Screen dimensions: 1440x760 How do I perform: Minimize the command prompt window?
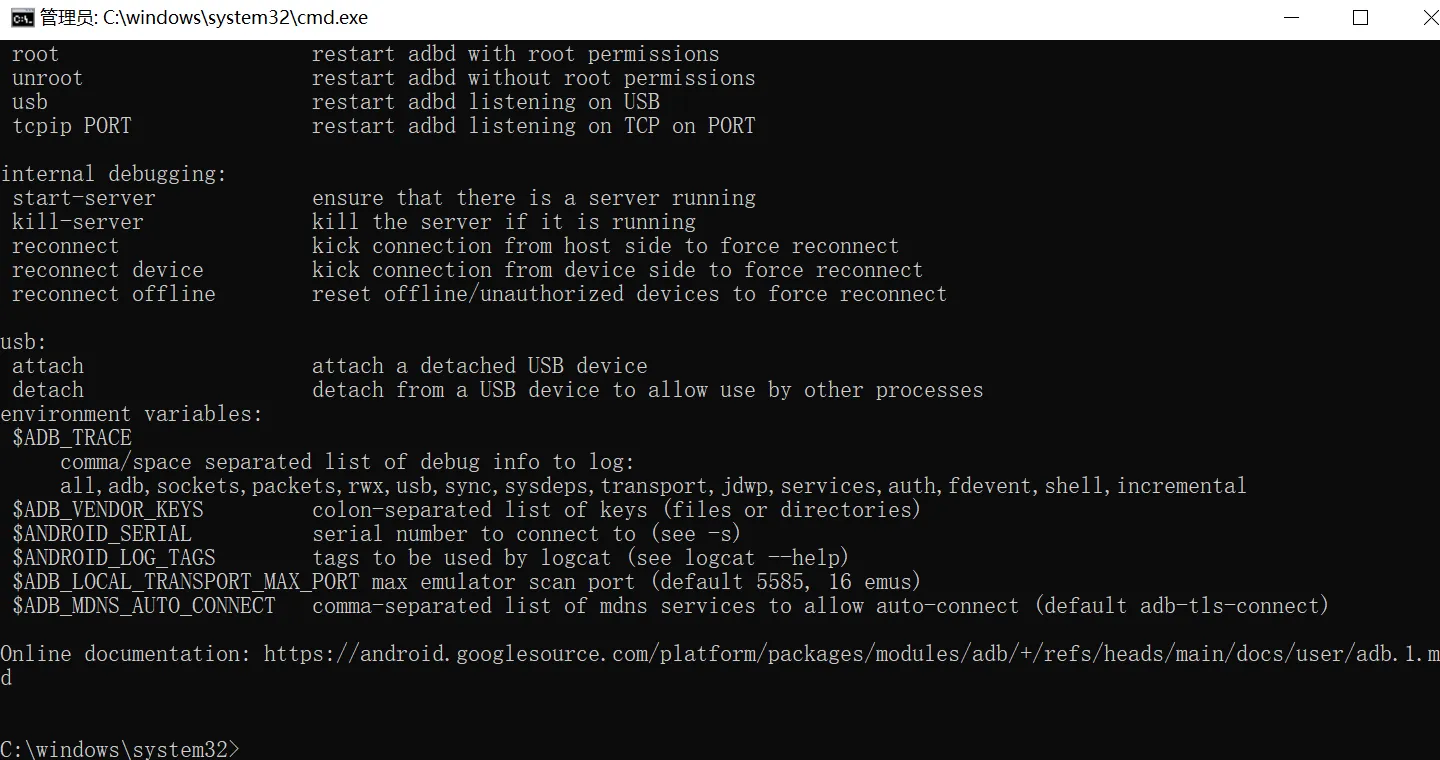(x=1296, y=18)
